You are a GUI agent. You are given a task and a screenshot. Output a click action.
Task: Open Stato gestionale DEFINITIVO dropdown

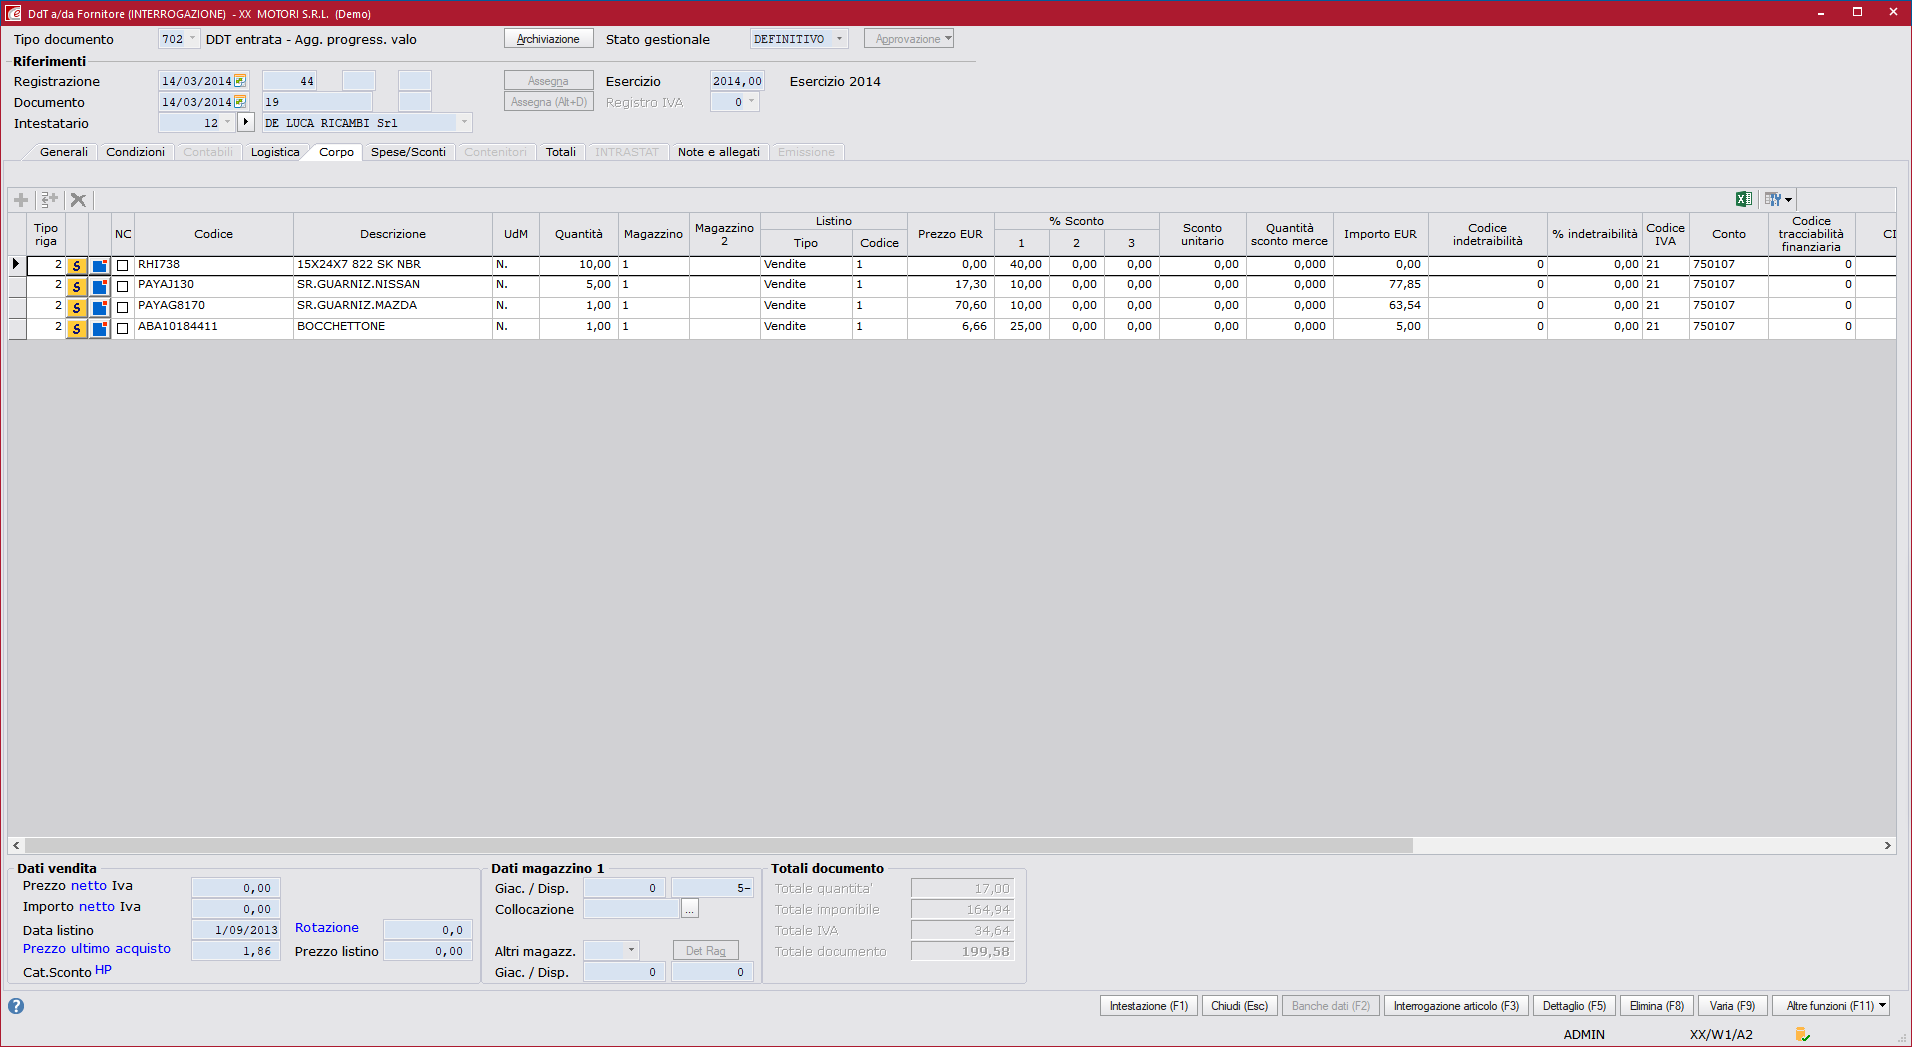click(839, 39)
